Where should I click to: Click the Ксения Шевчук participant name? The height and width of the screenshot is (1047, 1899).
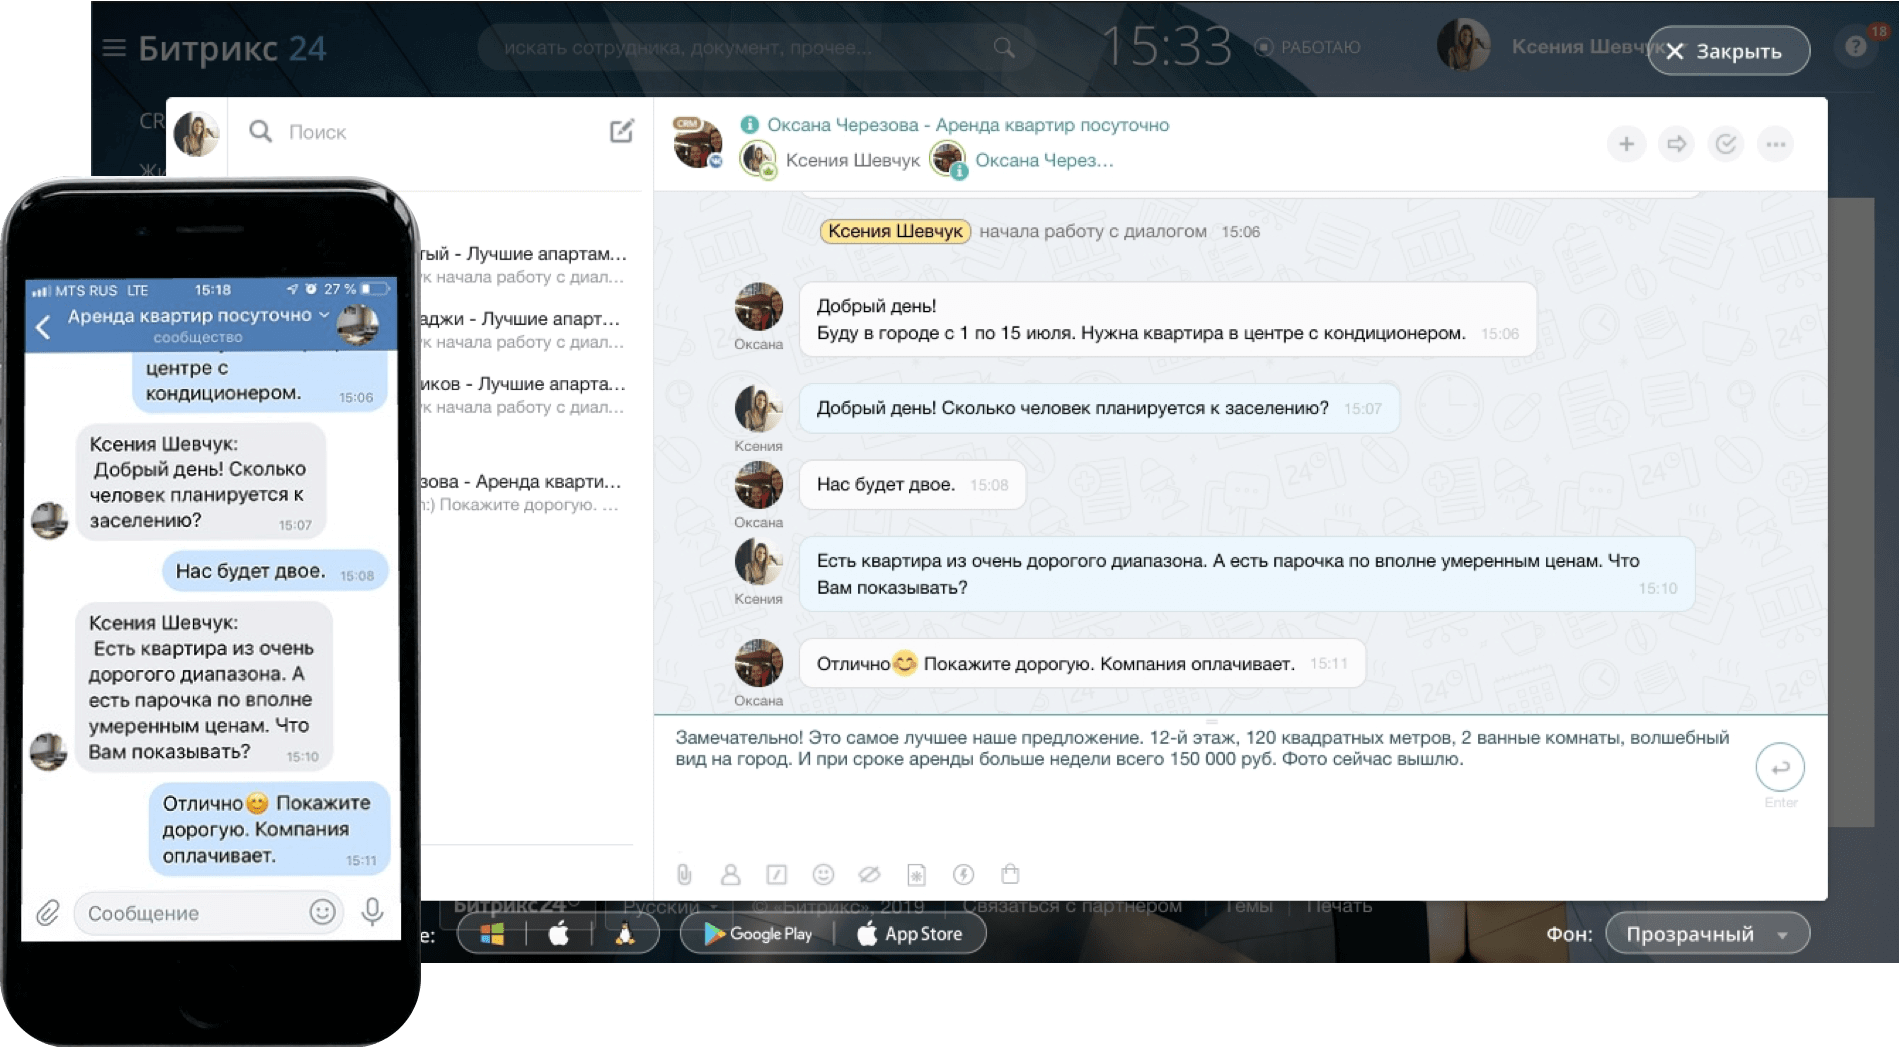coord(853,160)
